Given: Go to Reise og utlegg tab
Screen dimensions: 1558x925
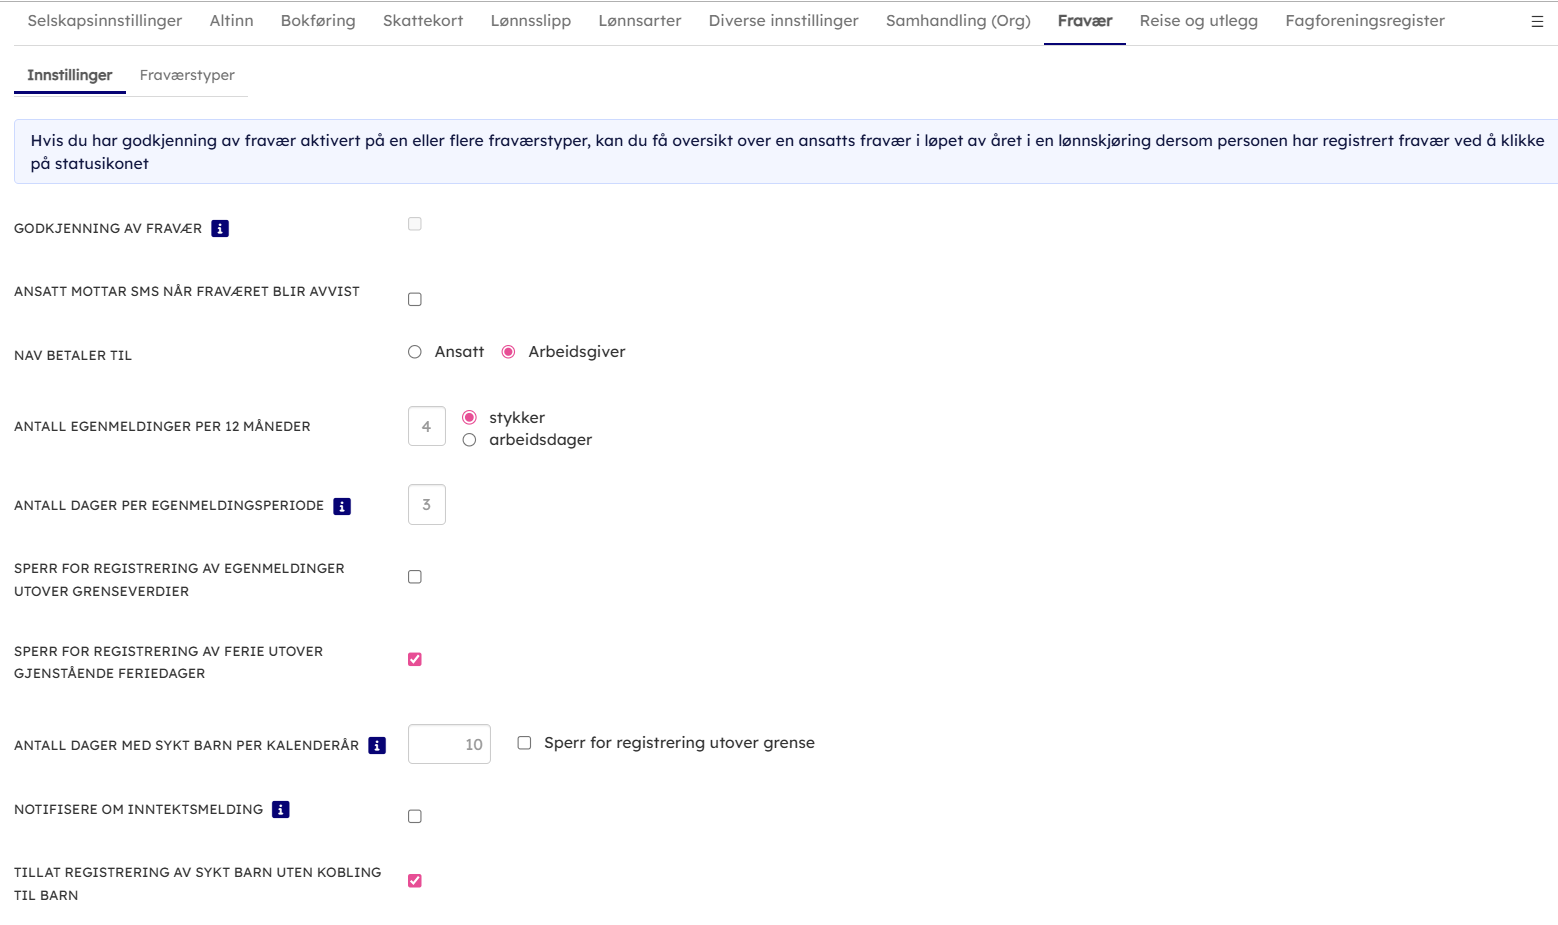Looking at the screenshot, I should click(1198, 21).
